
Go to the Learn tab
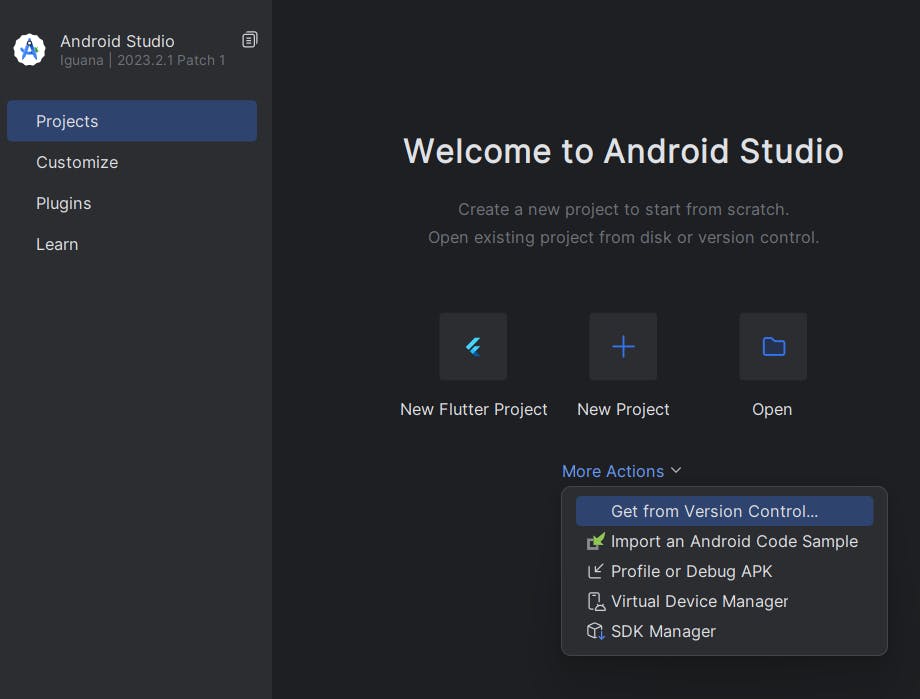(57, 244)
